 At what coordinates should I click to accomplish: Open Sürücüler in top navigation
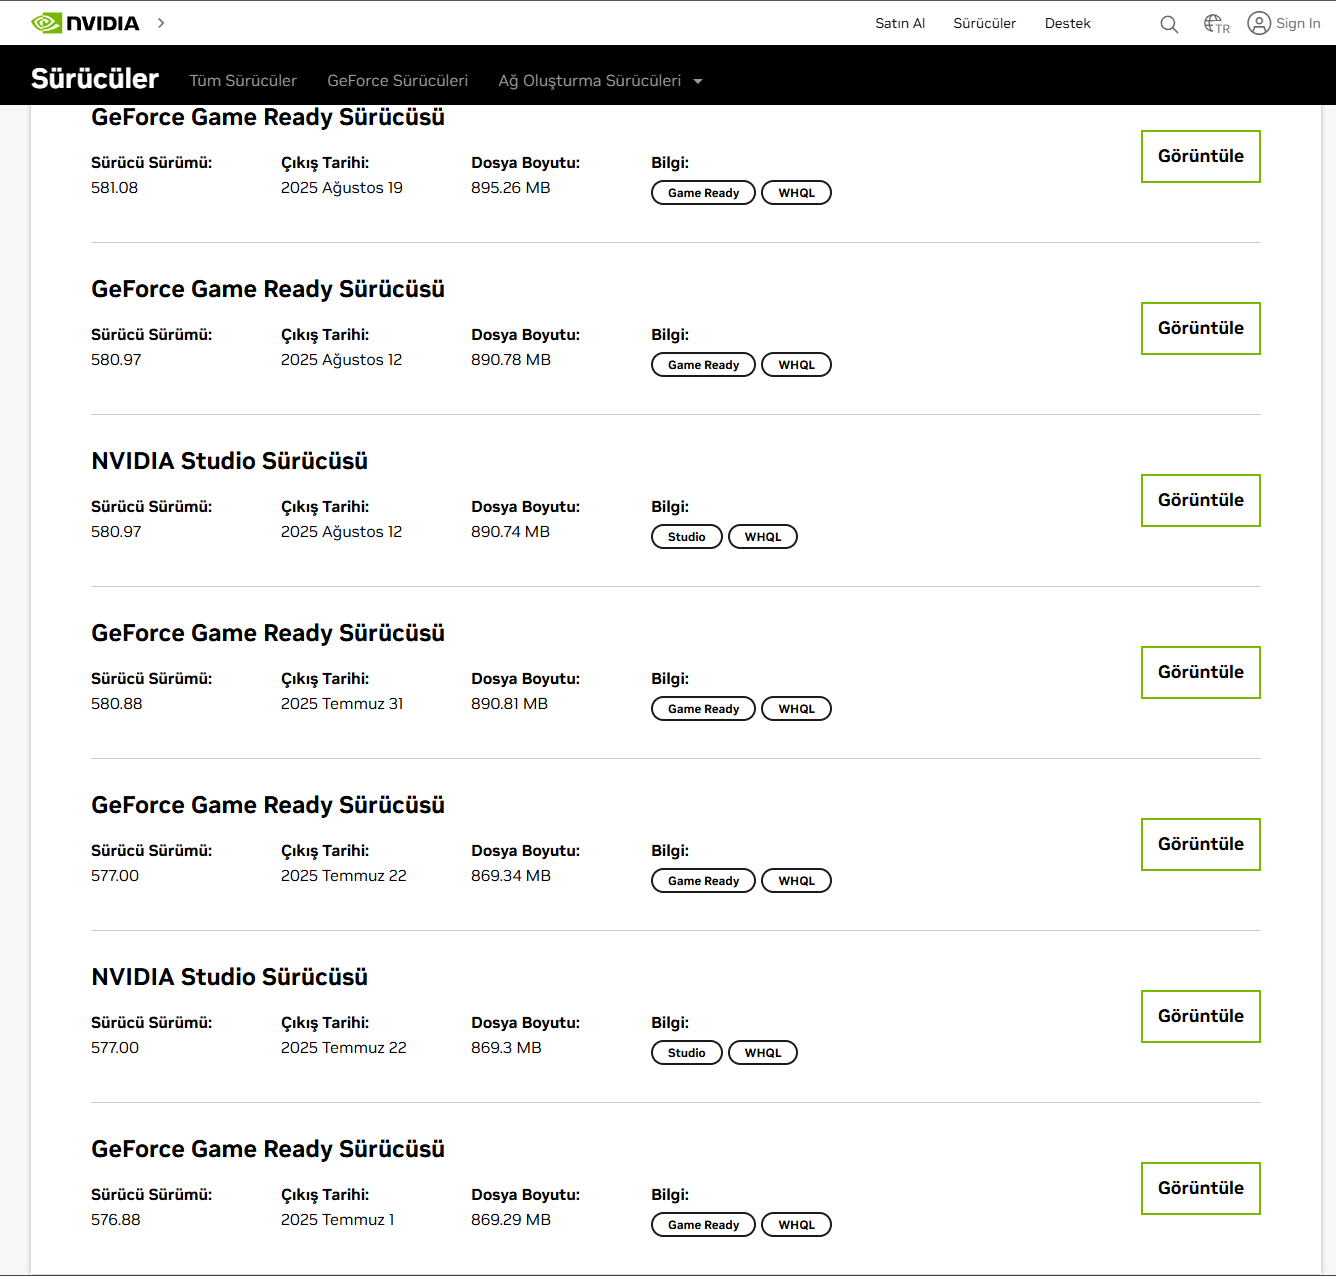pos(984,23)
